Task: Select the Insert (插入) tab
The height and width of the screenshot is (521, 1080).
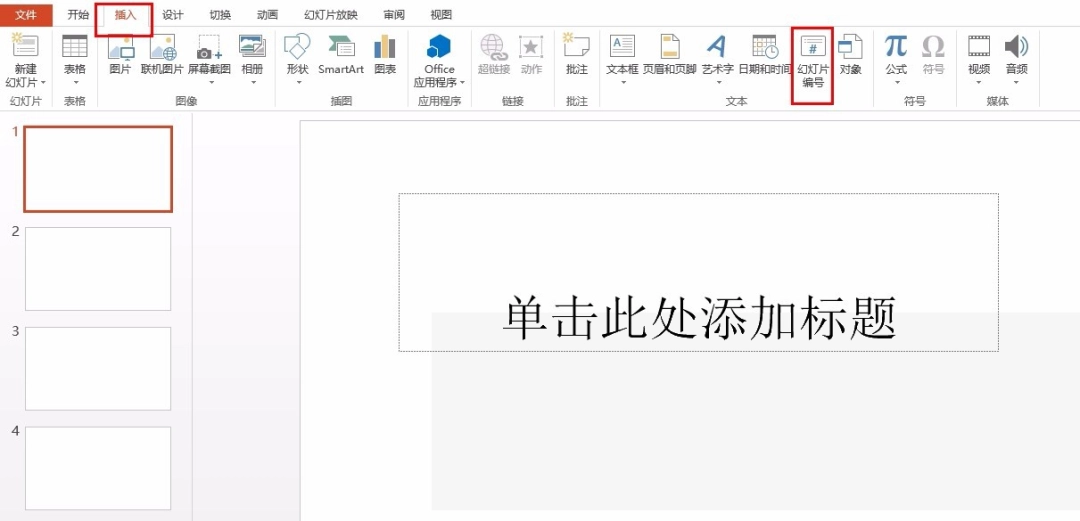Action: point(125,15)
